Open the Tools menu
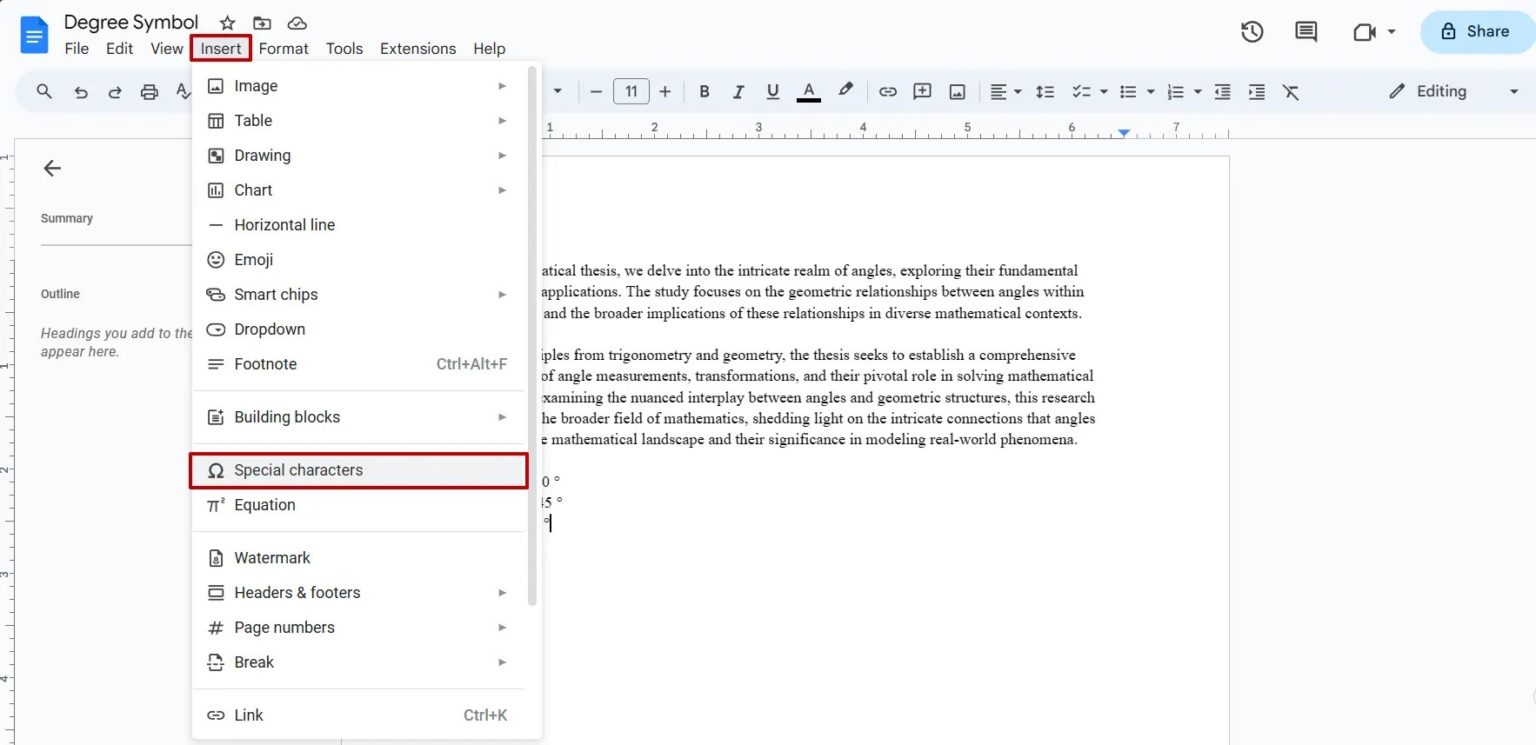1536x745 pixels. pyautogui.click(x=344, y=48)
